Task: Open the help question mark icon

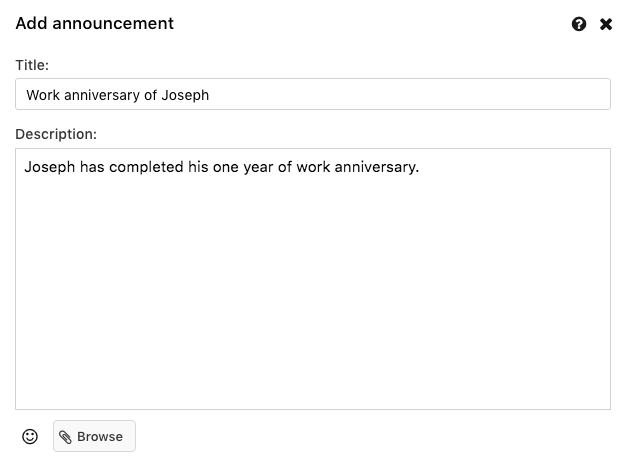Action: point(578,24)
